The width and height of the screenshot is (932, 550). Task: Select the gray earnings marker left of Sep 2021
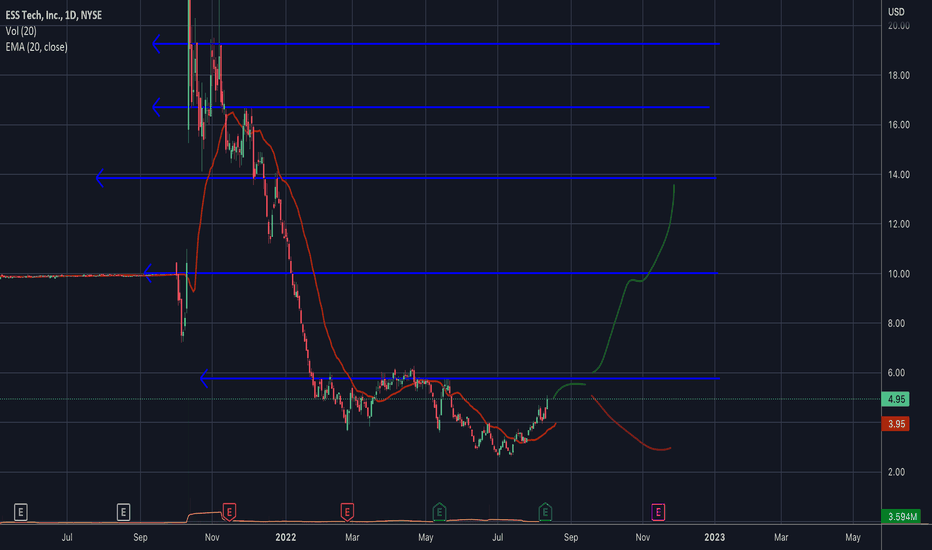[x=123, y=512]
